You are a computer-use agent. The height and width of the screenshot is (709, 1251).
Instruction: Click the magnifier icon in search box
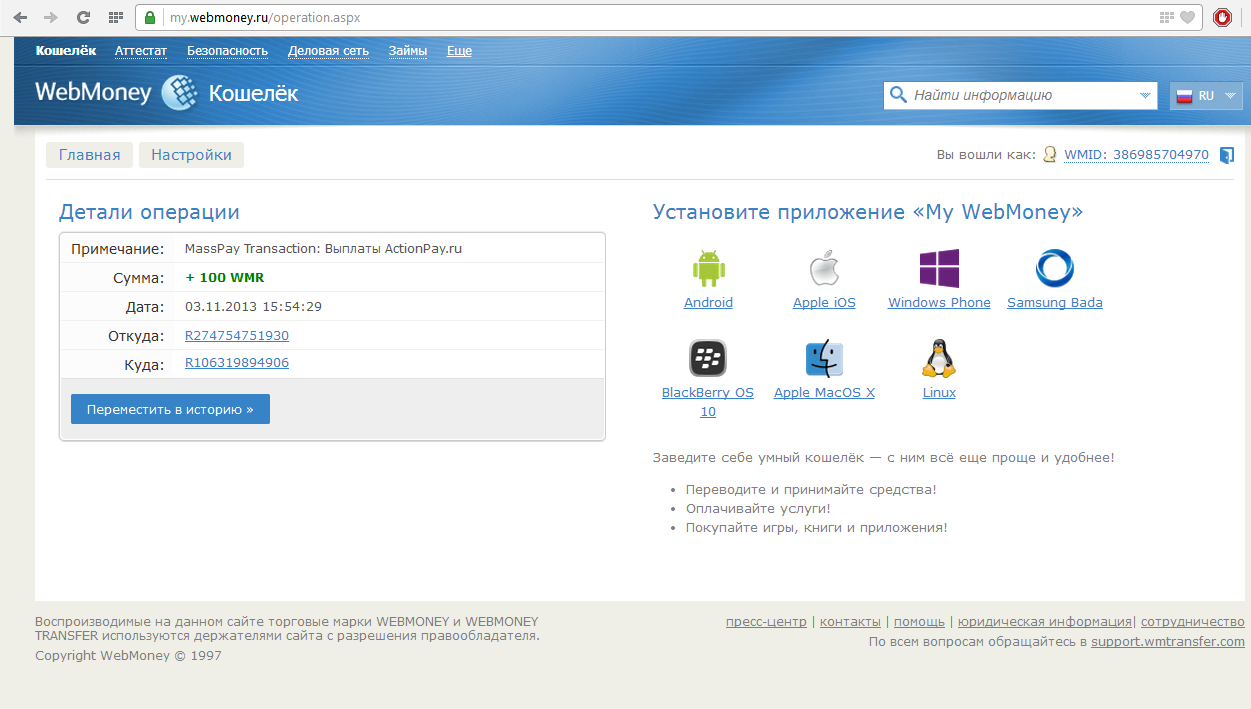tap(897, 95)
